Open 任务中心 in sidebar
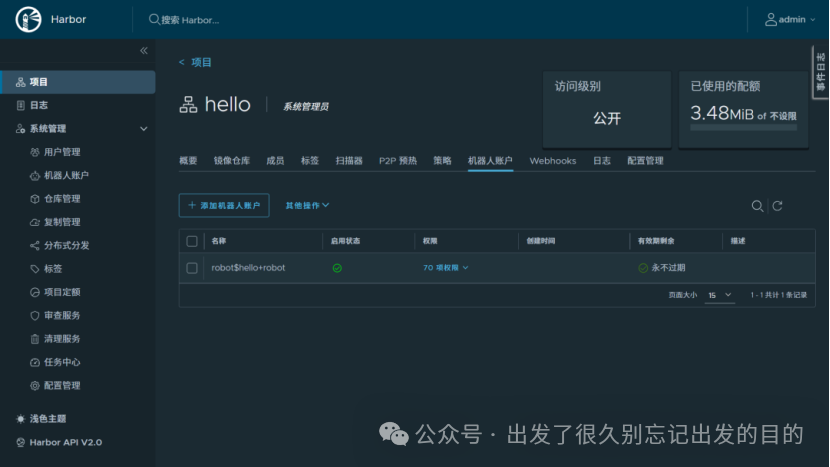This screenshot has height=467, width=830. point(62,362)
